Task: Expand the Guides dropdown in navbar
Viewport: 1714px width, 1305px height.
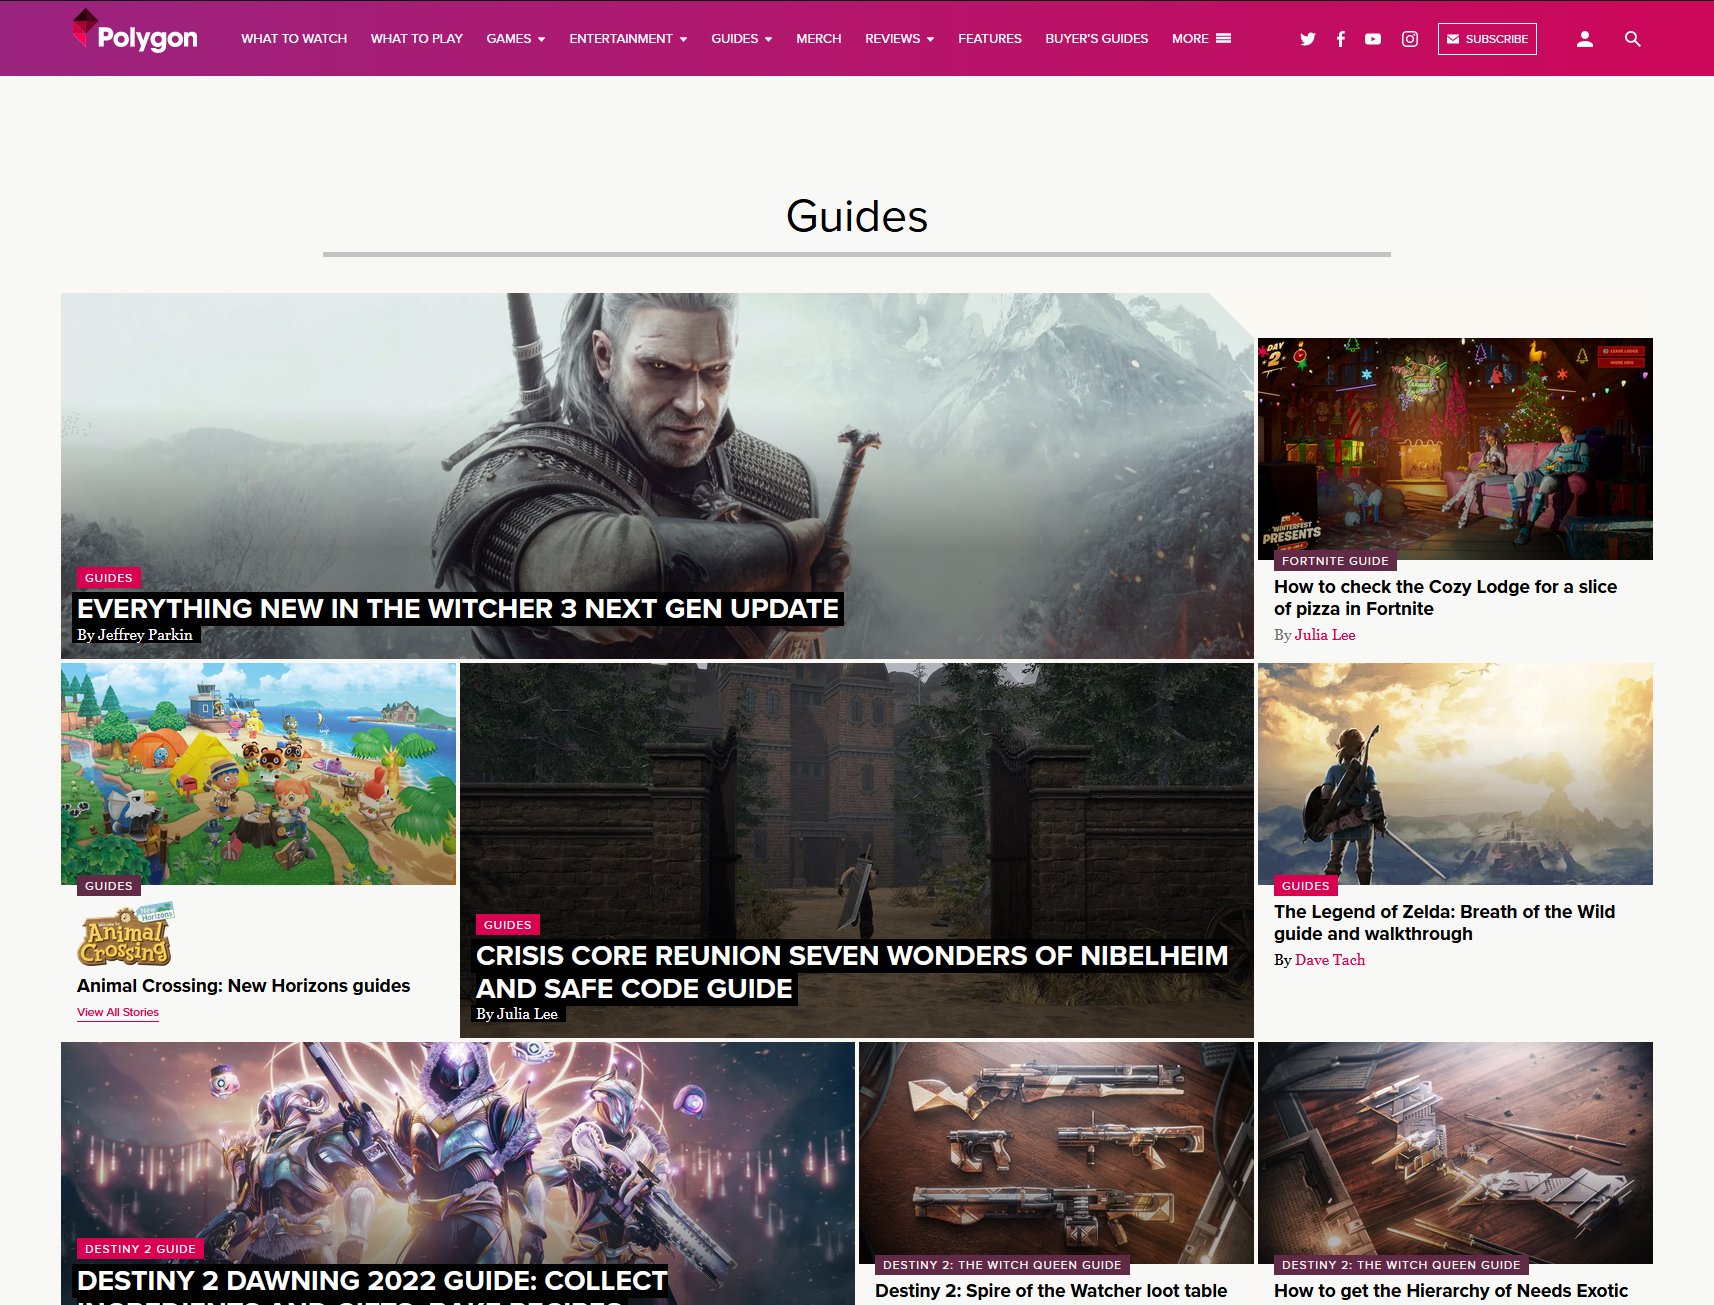Action: point(742,39)
